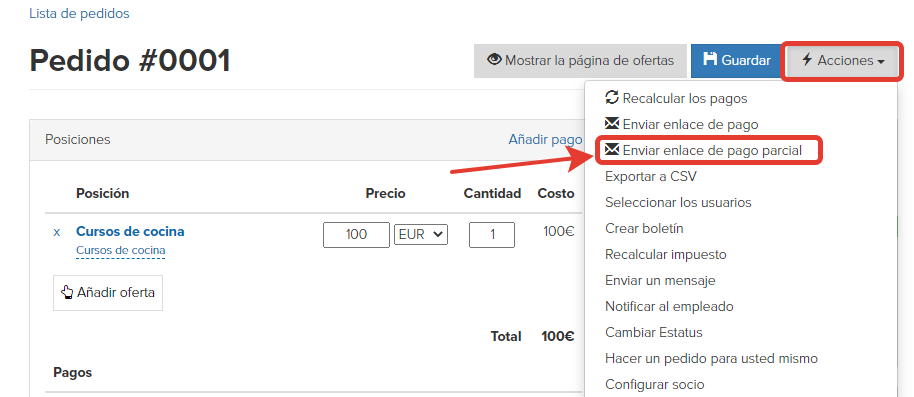Viewport: 914px width, 397px height.
Task: Click the hand pointer icon on Añadir oferta
Action: [68, 292]
